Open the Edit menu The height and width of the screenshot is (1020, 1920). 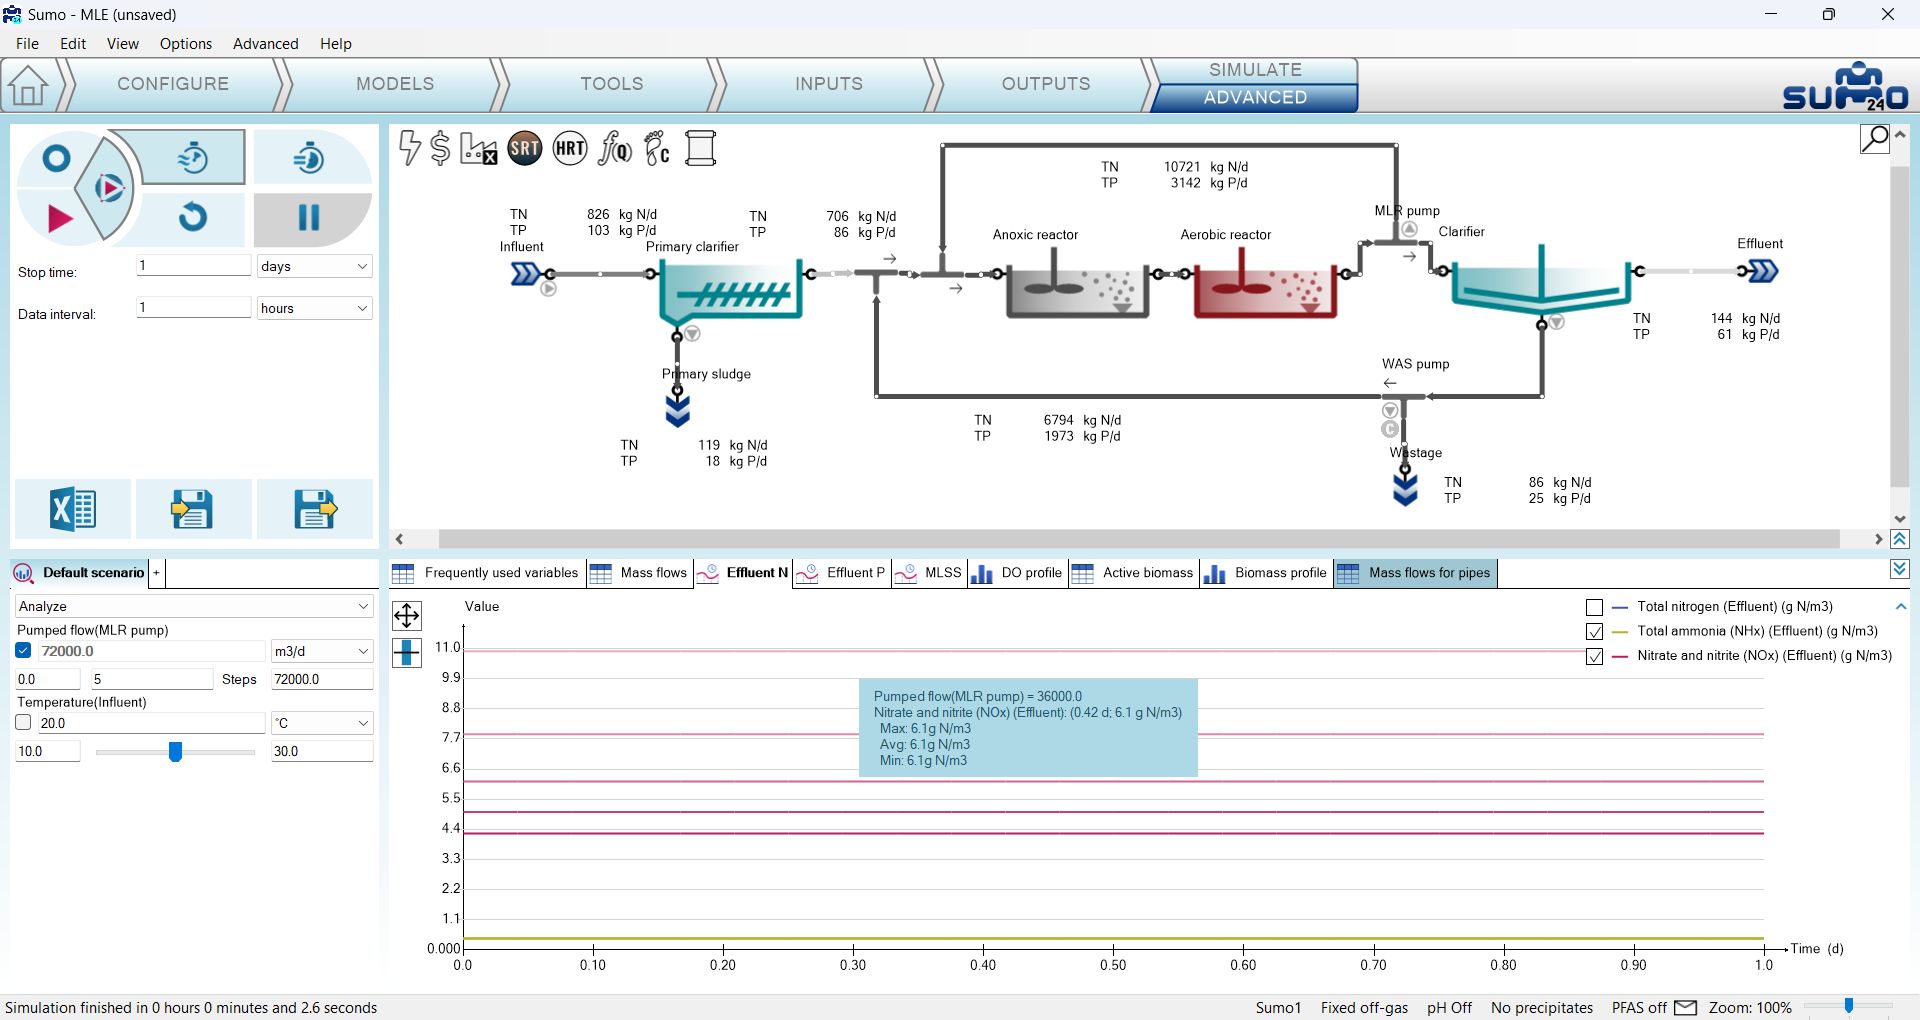pos(73,44)
